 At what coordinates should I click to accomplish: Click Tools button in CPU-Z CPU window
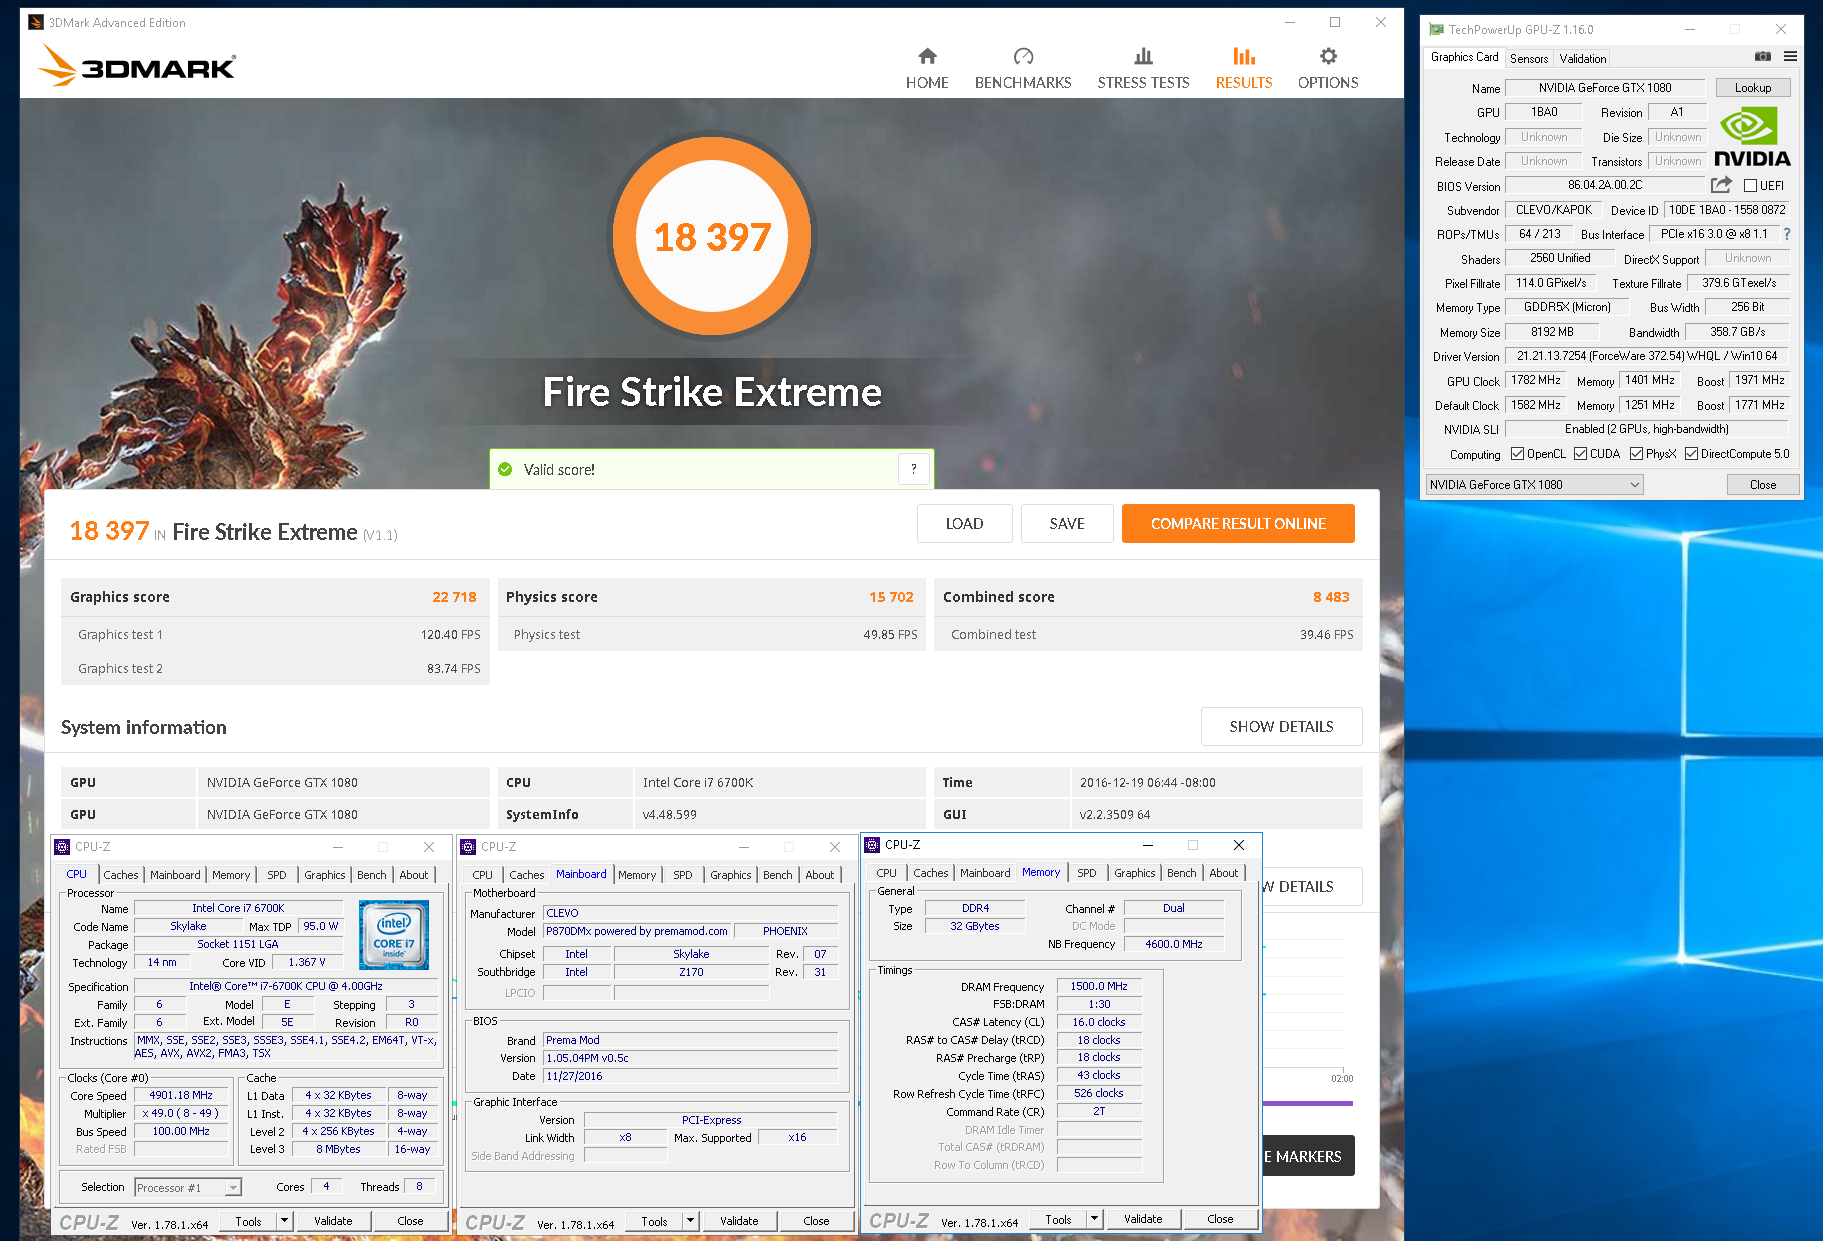click(248, 1221)
